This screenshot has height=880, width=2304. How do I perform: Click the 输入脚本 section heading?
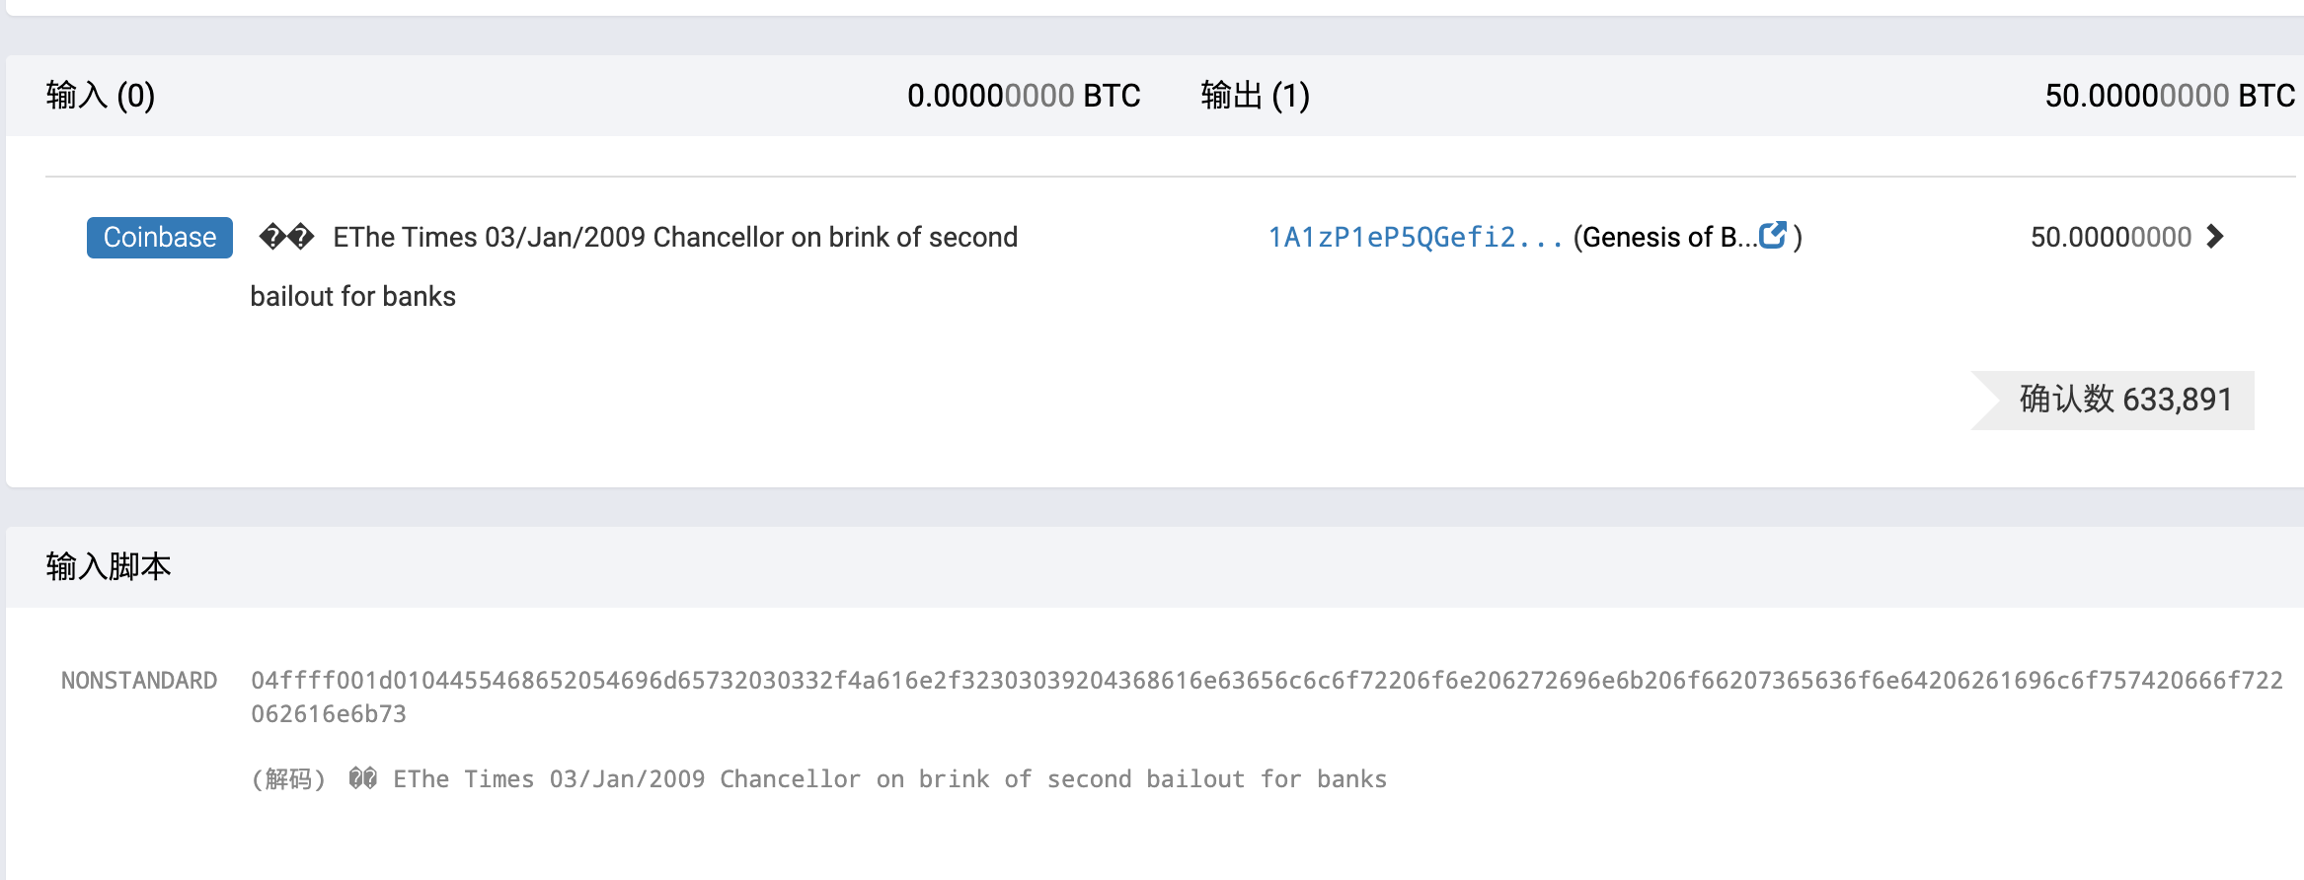pyautogui.click(x=109, y=567)
